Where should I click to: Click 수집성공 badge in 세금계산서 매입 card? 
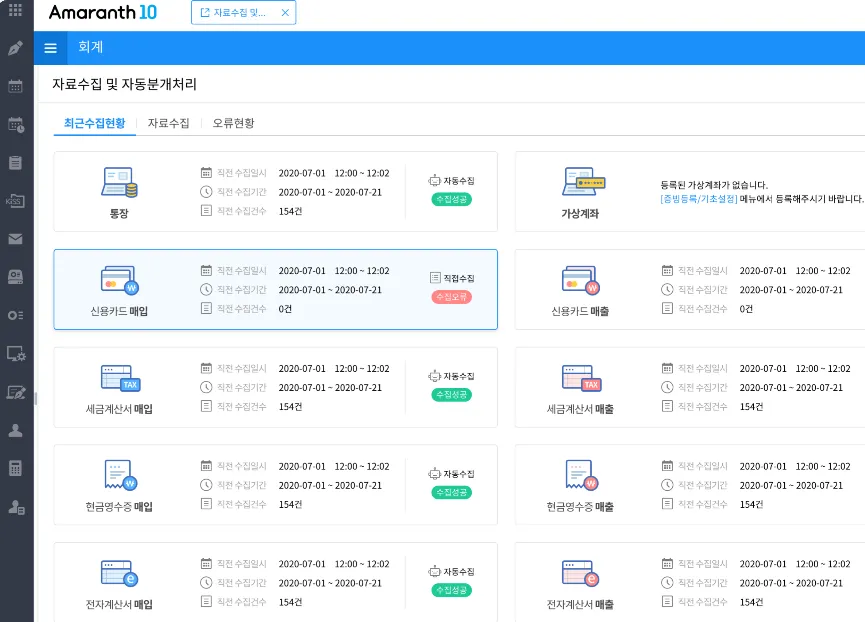point(451,395)
